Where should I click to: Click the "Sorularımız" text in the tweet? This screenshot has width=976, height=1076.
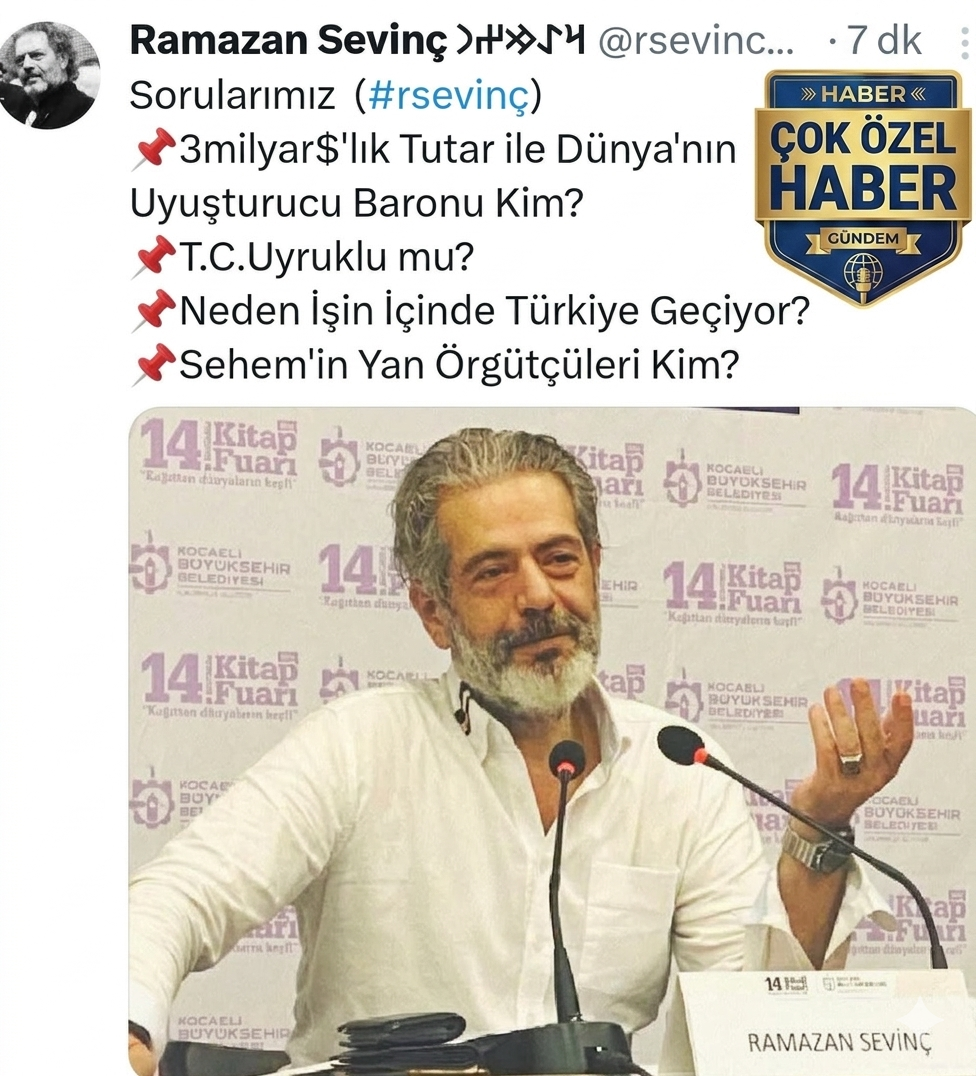[x=232, y=95]
